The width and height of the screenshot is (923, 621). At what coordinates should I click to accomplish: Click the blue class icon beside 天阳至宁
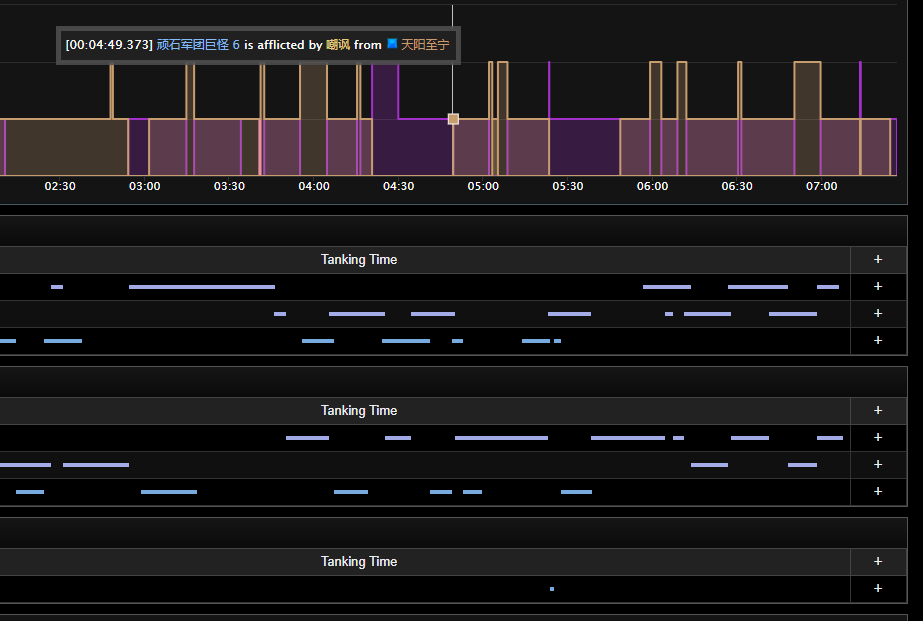coord(392,44)
